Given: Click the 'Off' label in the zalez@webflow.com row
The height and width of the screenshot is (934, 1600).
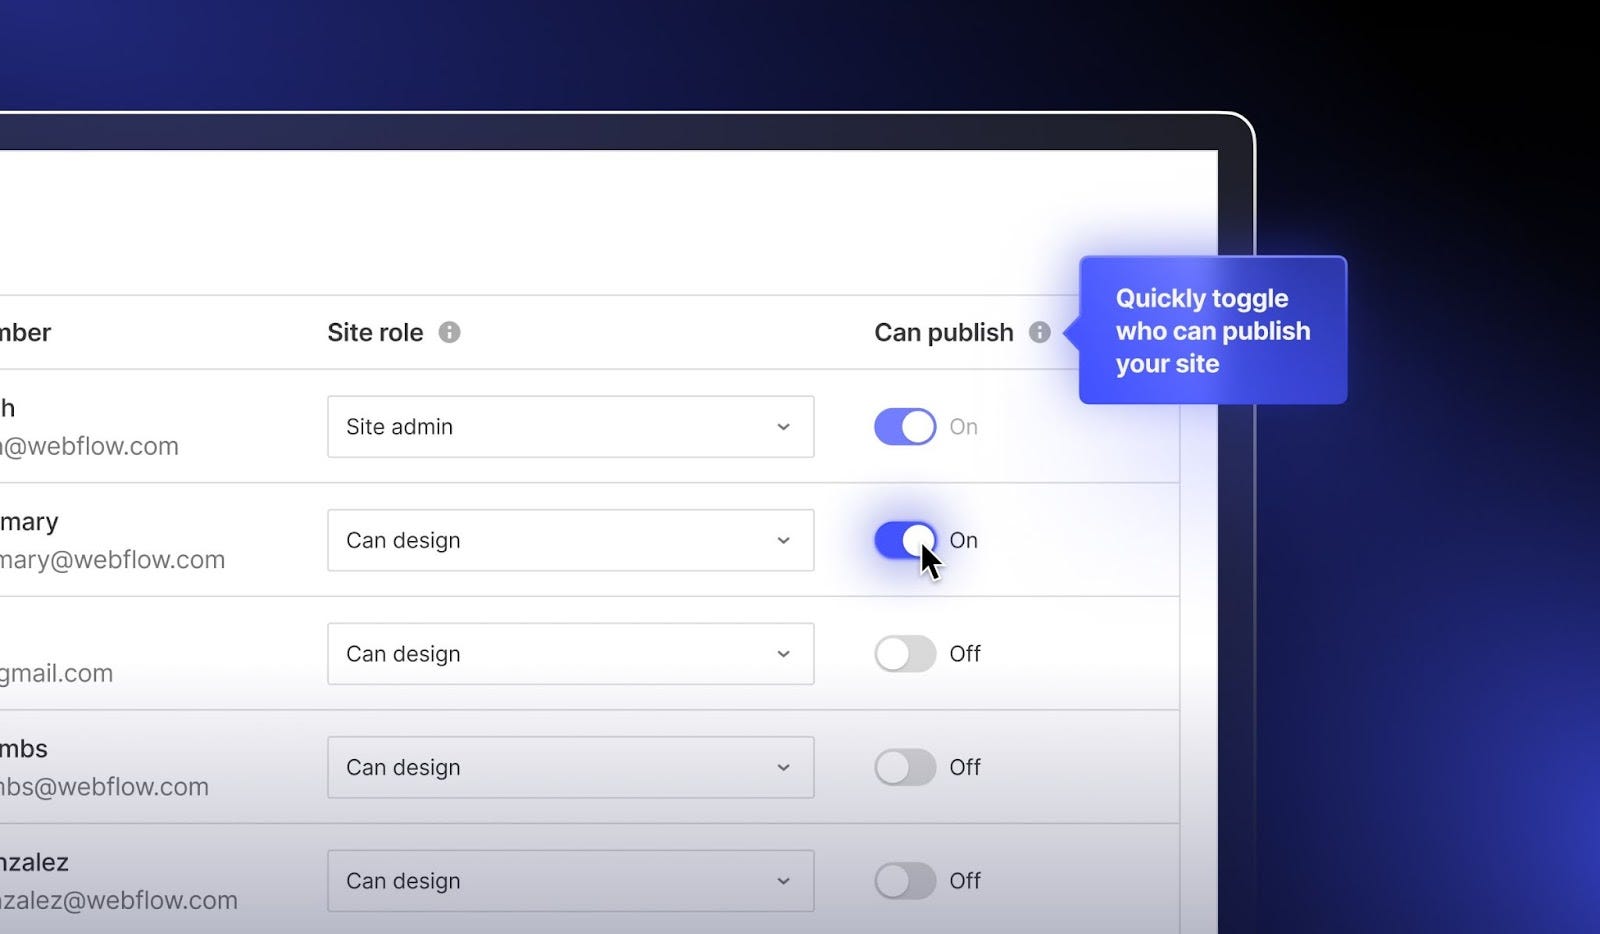Looking at the screenshot, I should [965, 881].
